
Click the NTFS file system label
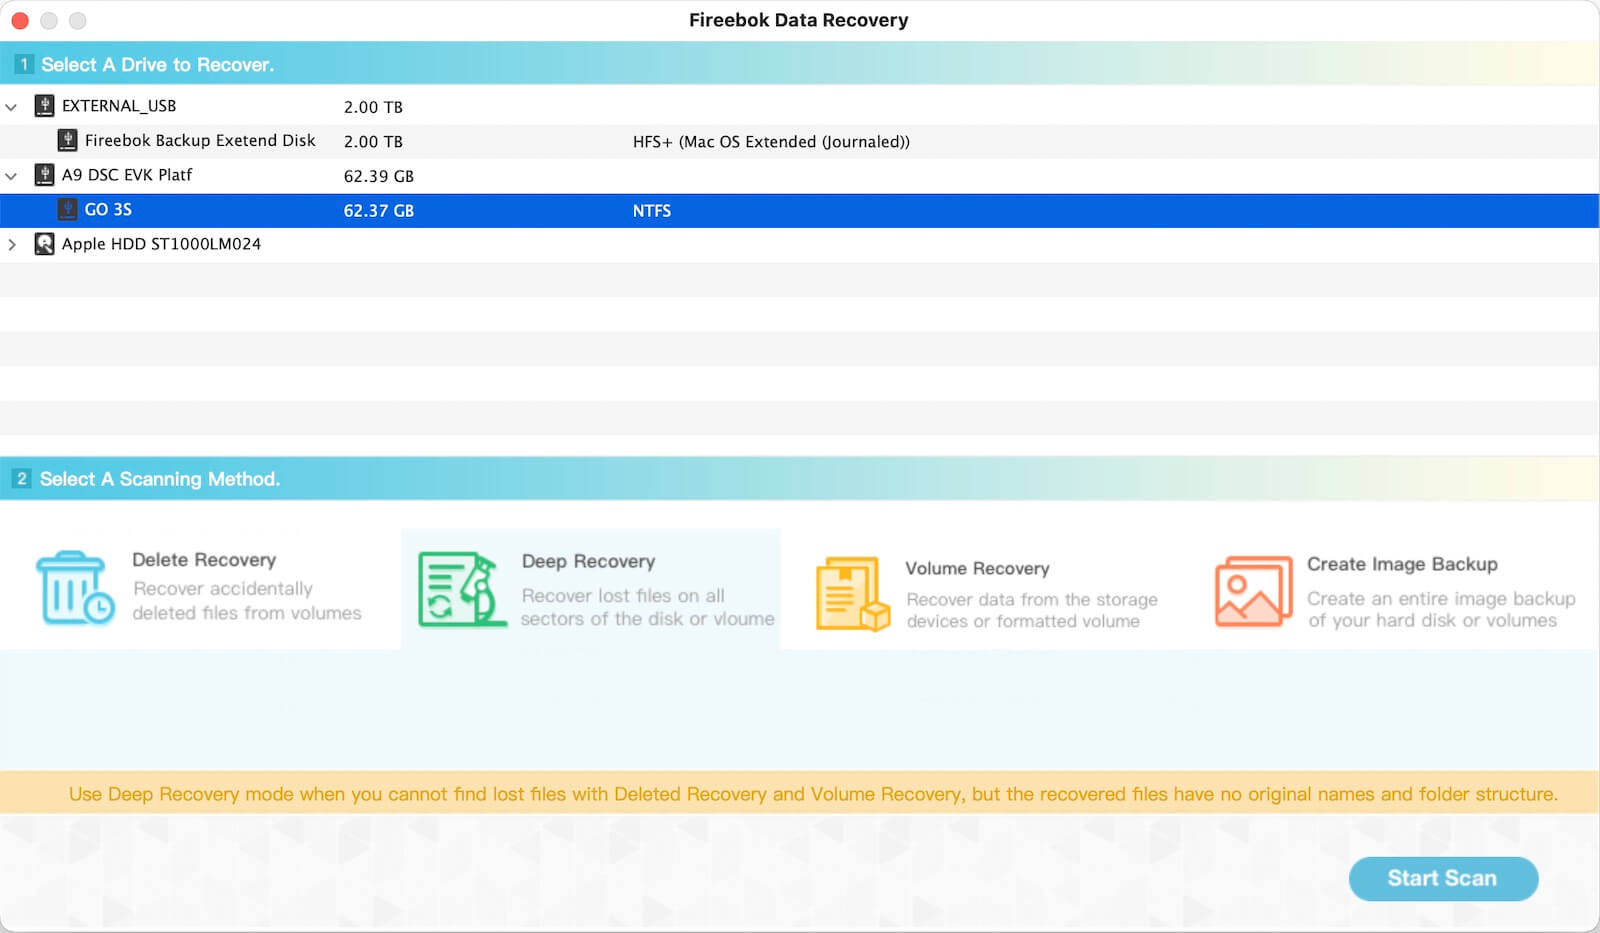(x=652, y=211)
